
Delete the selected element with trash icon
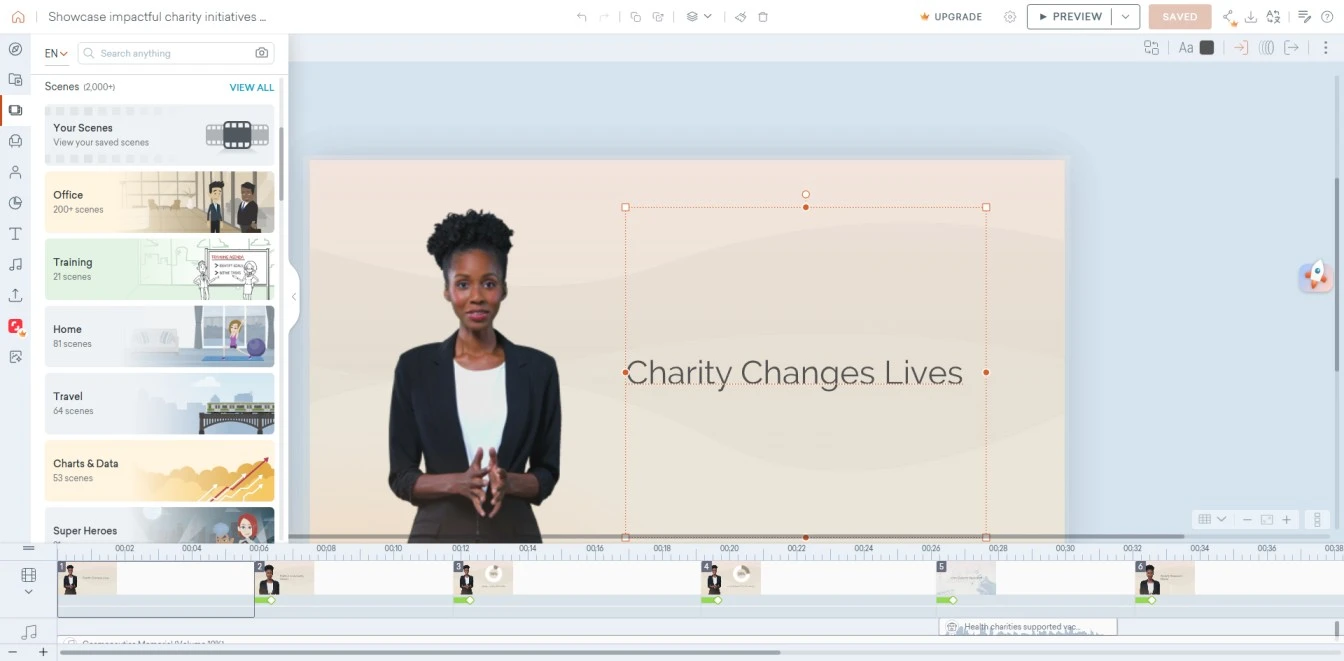763,17
